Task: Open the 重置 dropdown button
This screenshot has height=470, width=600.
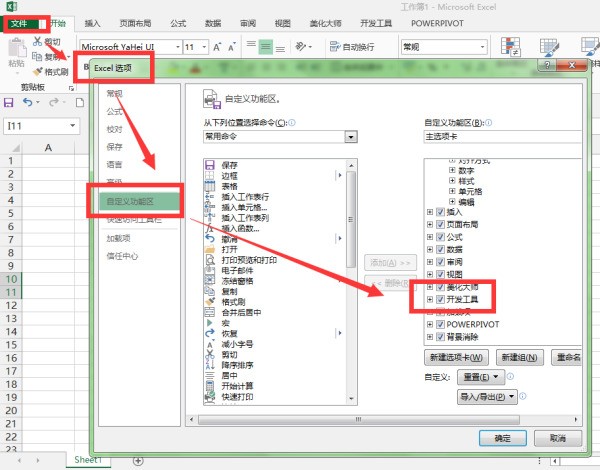Action: click(x=481, y=377)
